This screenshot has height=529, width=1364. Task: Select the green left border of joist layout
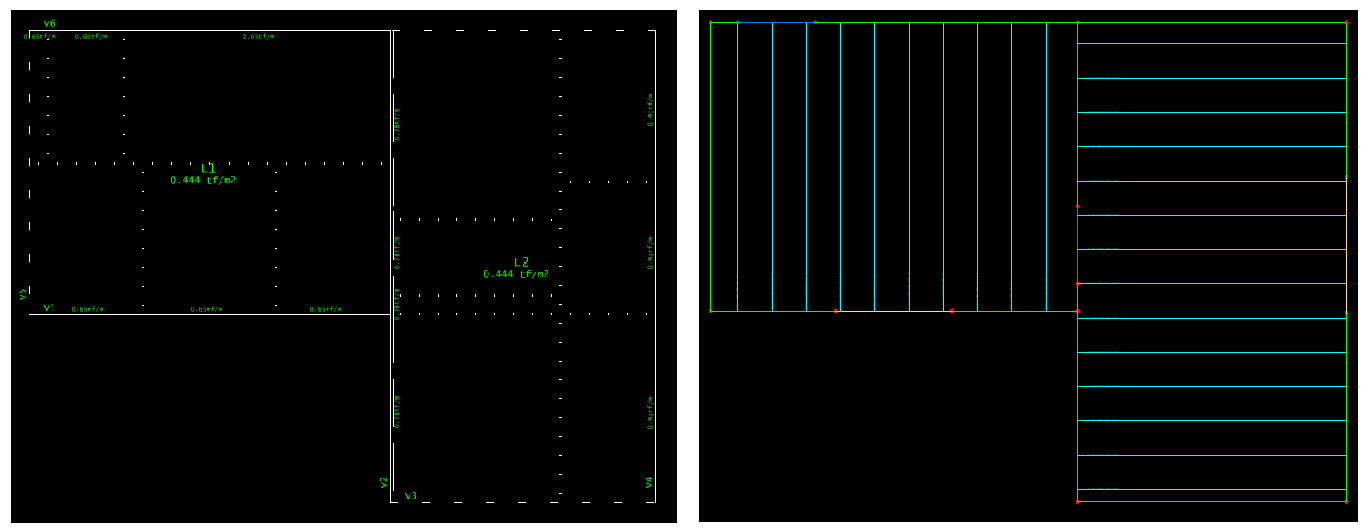(710, 165)
